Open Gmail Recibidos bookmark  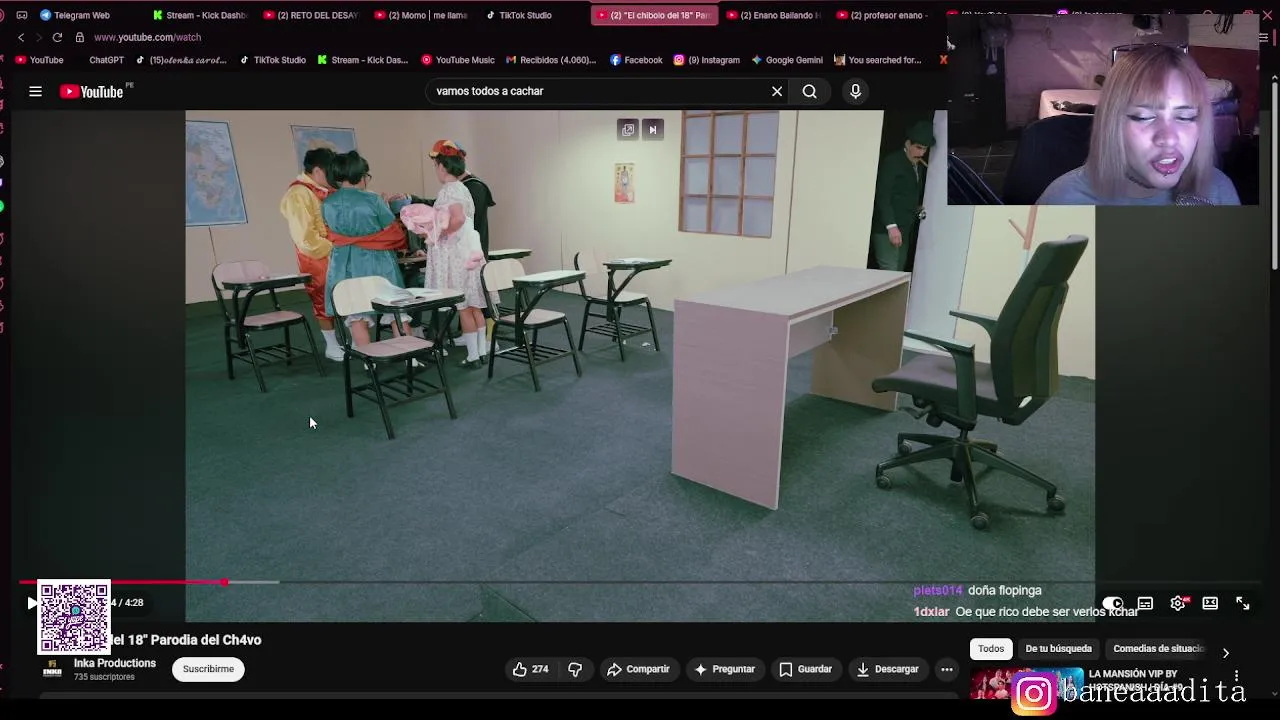[550, 60]
